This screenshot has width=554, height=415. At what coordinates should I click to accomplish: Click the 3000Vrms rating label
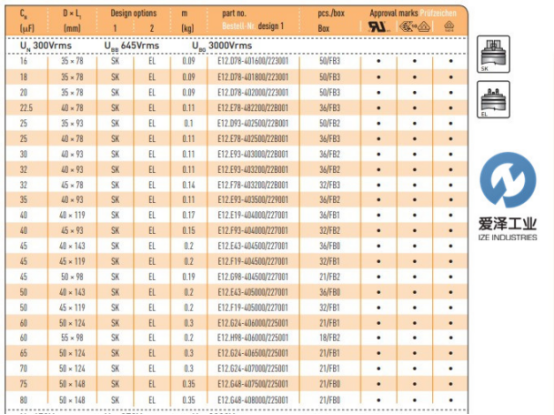pyautogui.click(x=230, y=46)
